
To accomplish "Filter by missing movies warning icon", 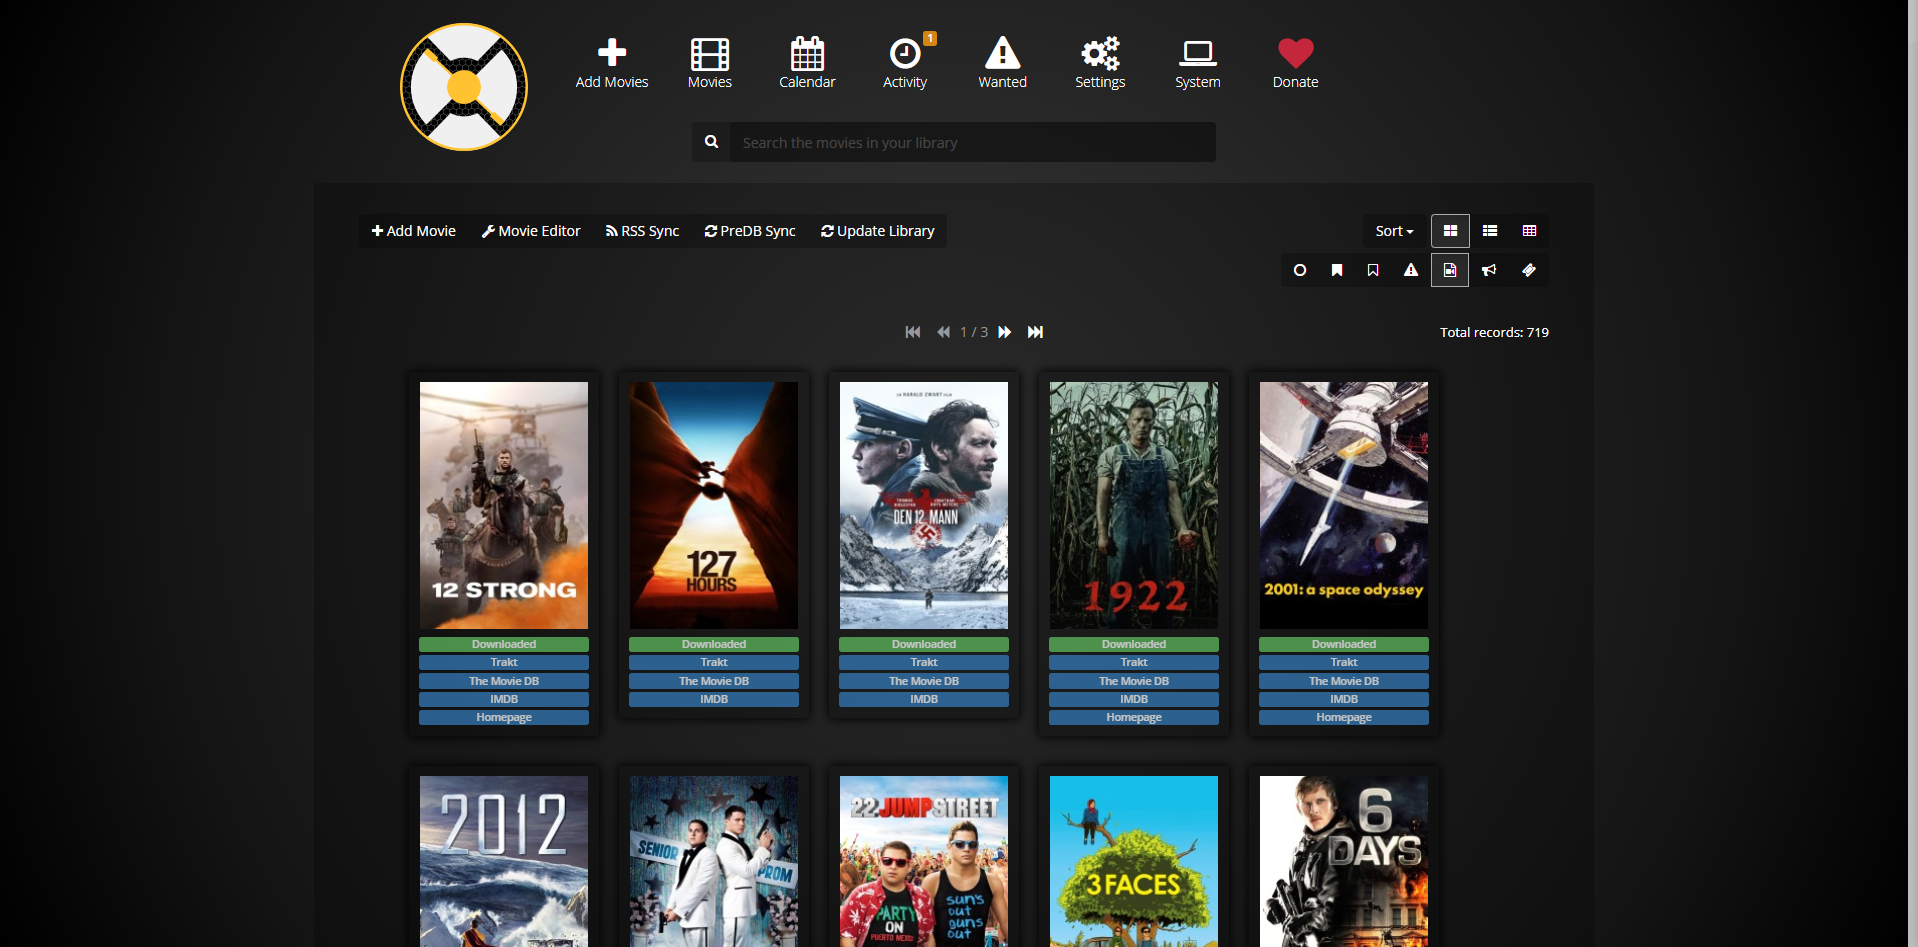I will coord(1410,270).
